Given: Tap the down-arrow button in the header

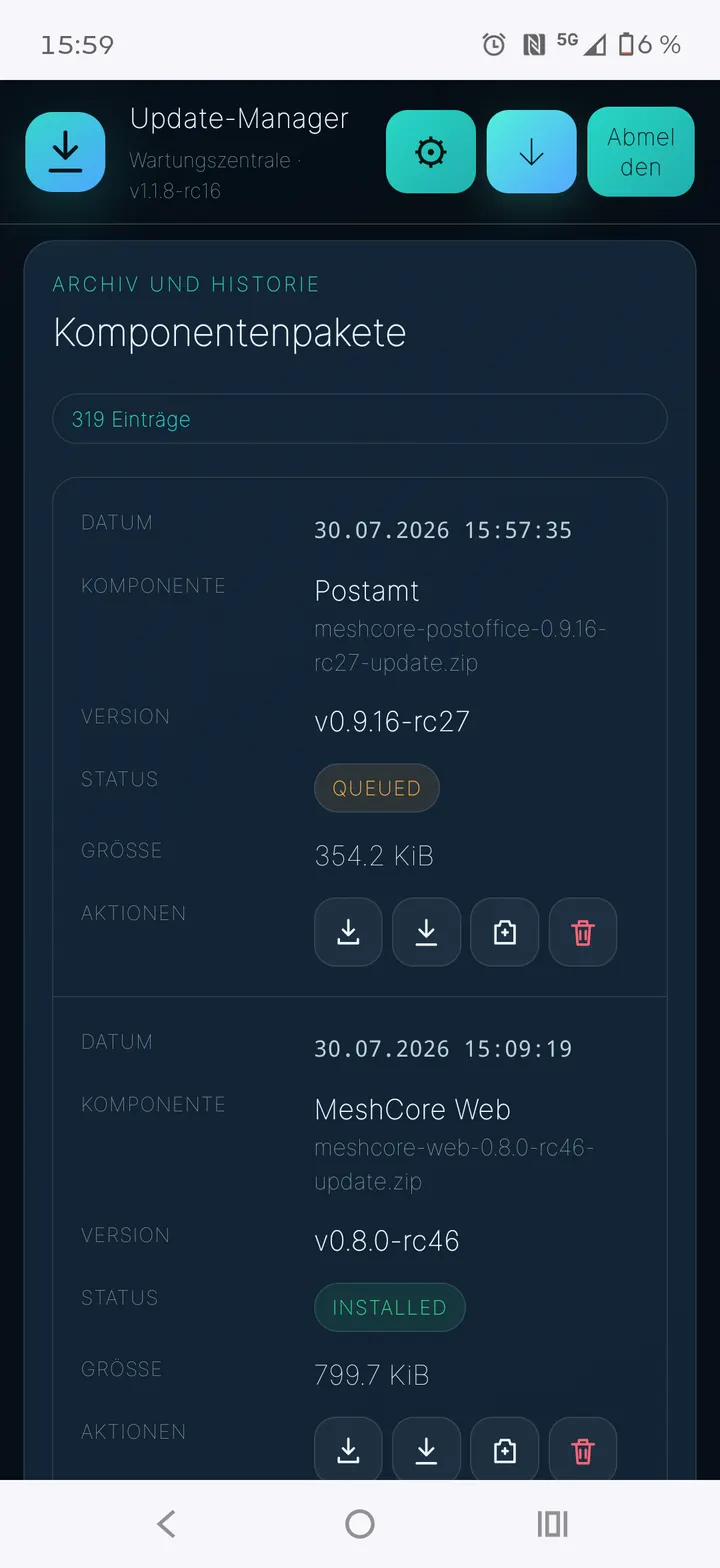Looking at the screenshot, I should (x=531, y=152).
